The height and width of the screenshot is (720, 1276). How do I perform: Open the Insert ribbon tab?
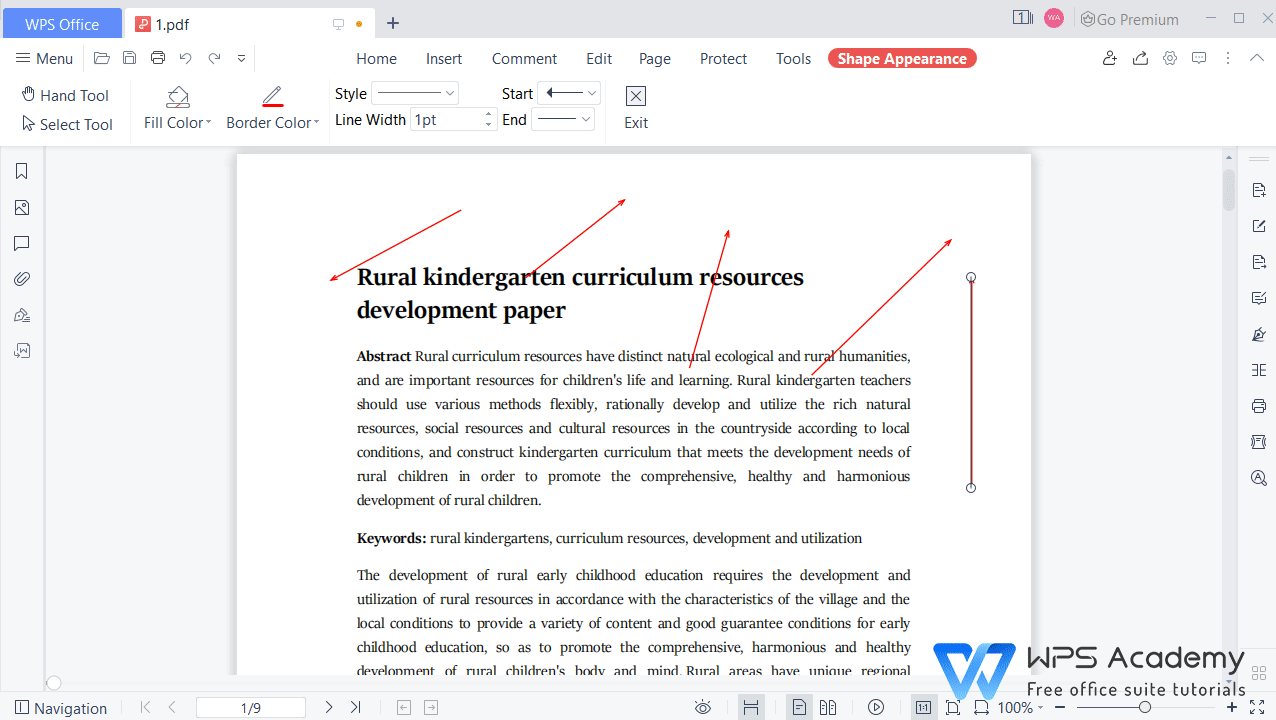443,58
